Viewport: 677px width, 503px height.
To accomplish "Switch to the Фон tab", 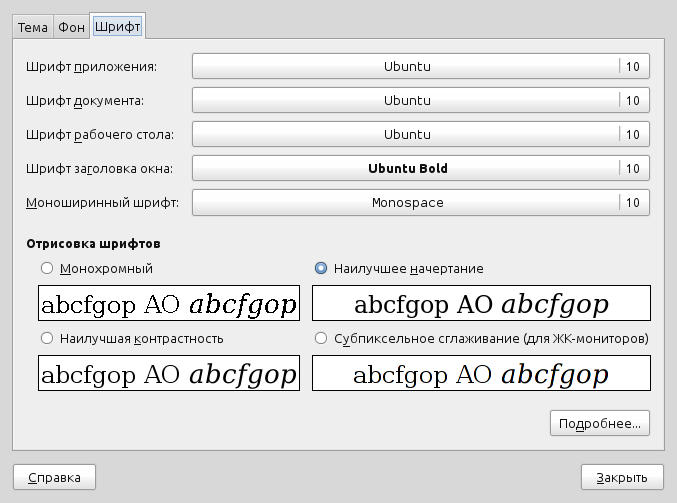I will point(71,27).
